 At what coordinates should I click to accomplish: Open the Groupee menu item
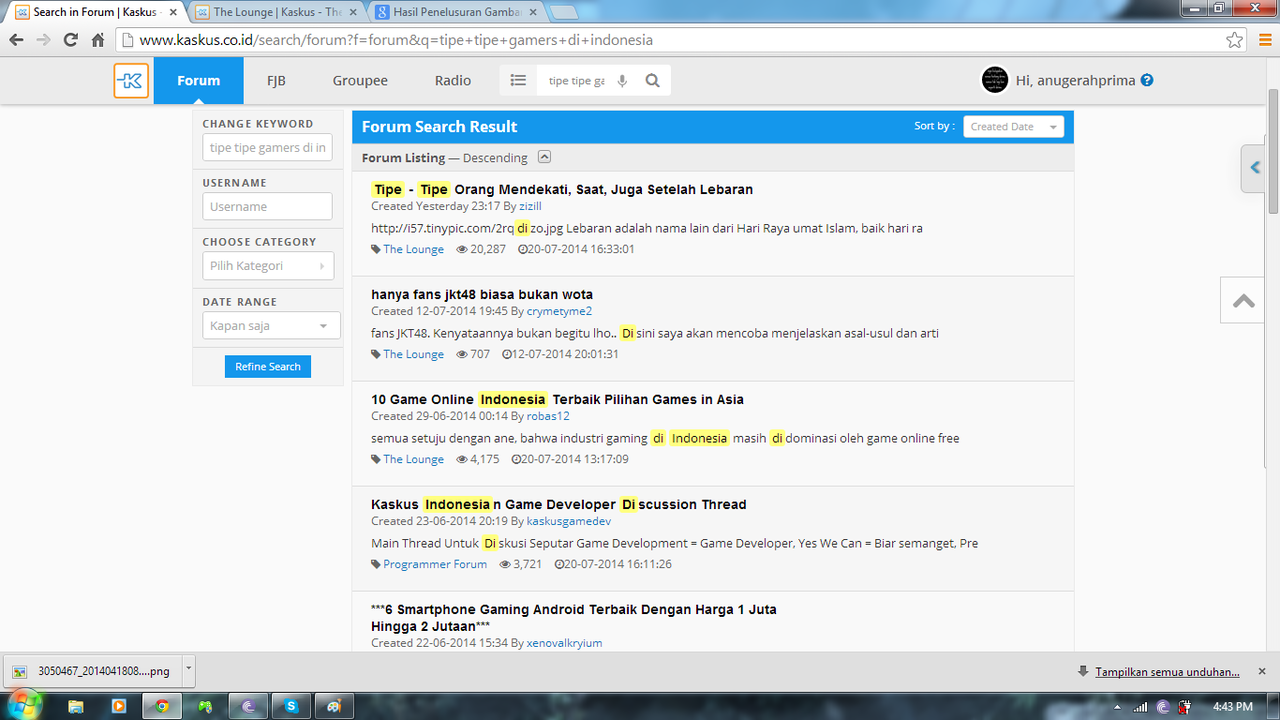pos(360,81)
